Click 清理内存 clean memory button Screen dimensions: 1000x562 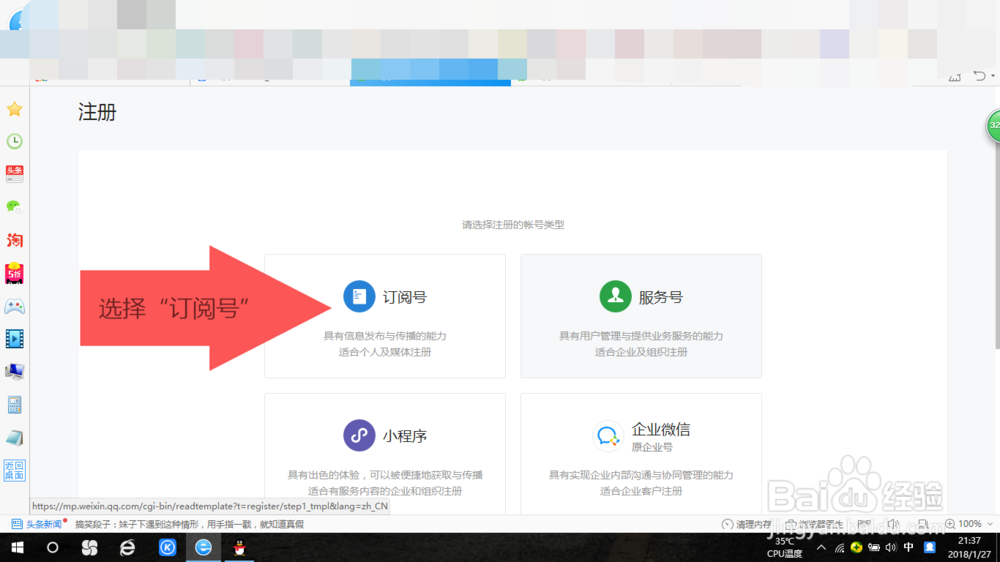tap(747, 524)
